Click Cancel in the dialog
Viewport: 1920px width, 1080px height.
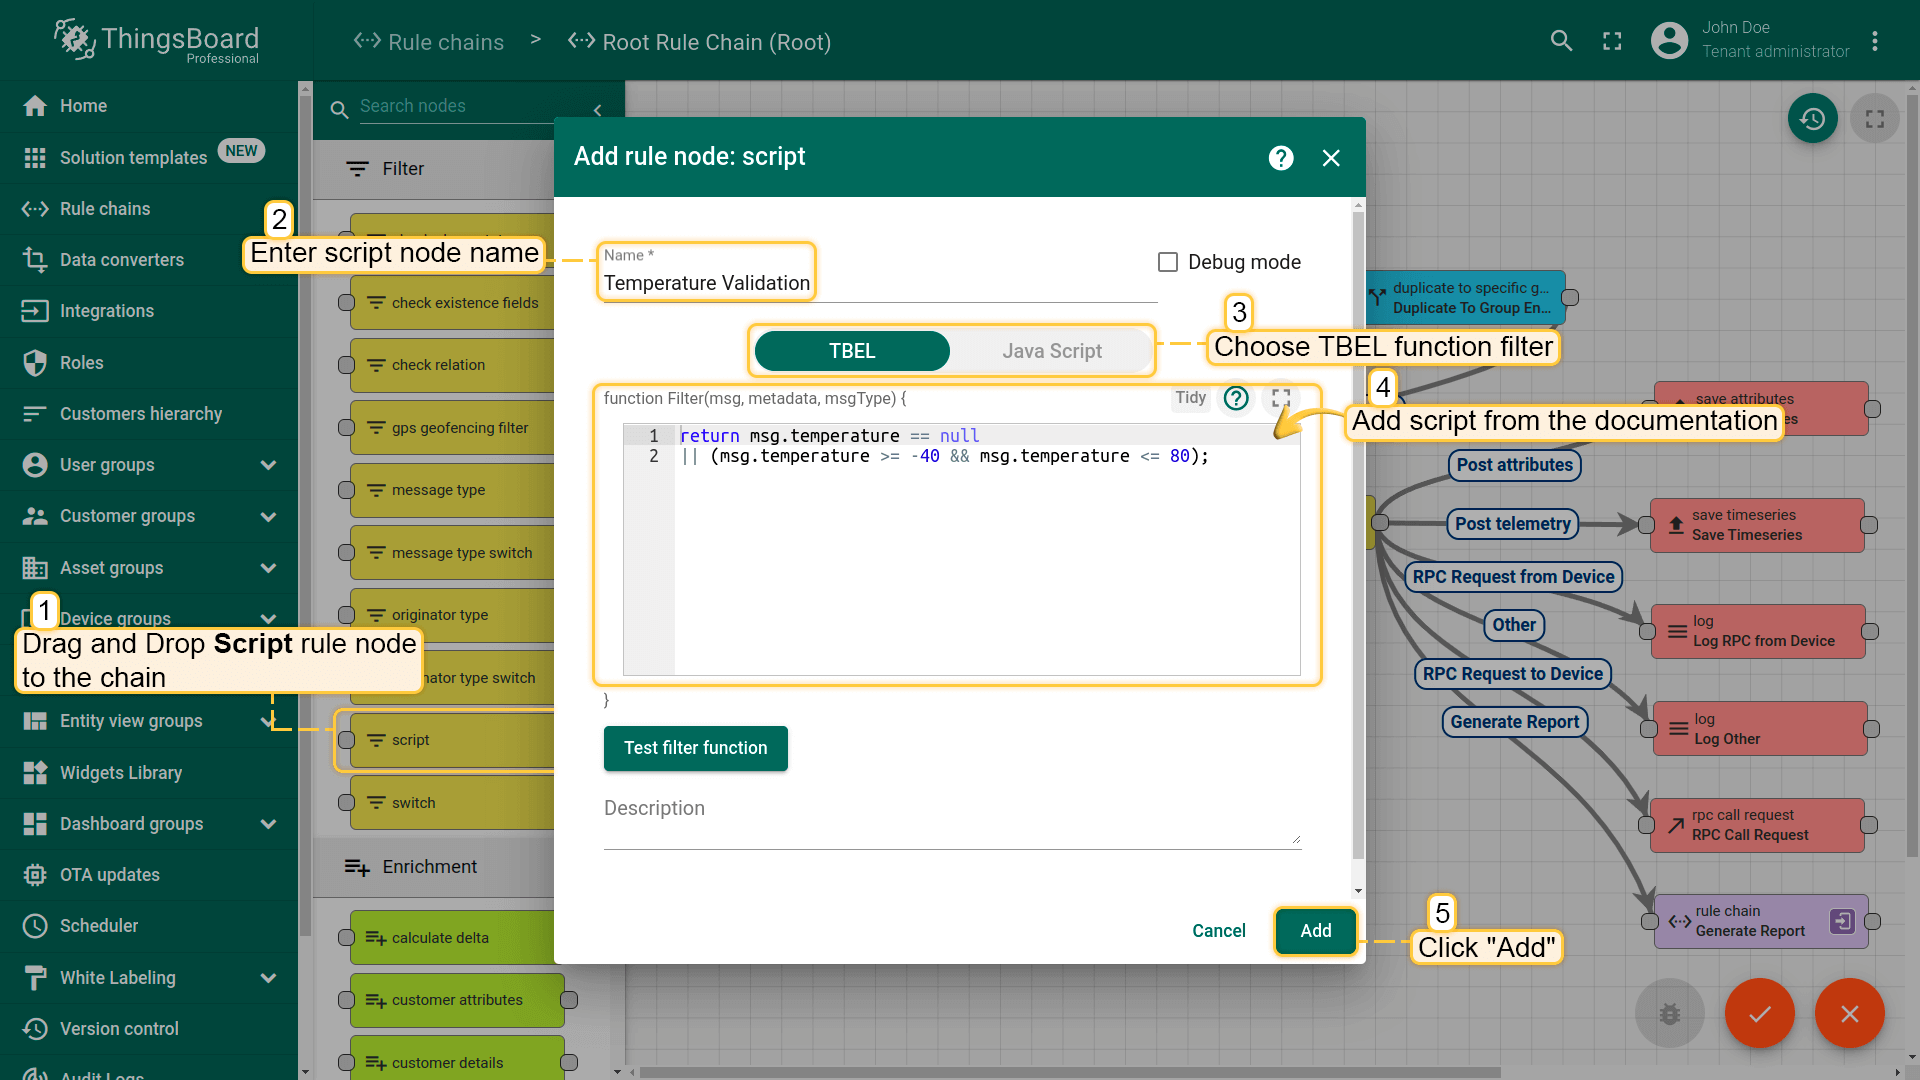point(1218,931)
